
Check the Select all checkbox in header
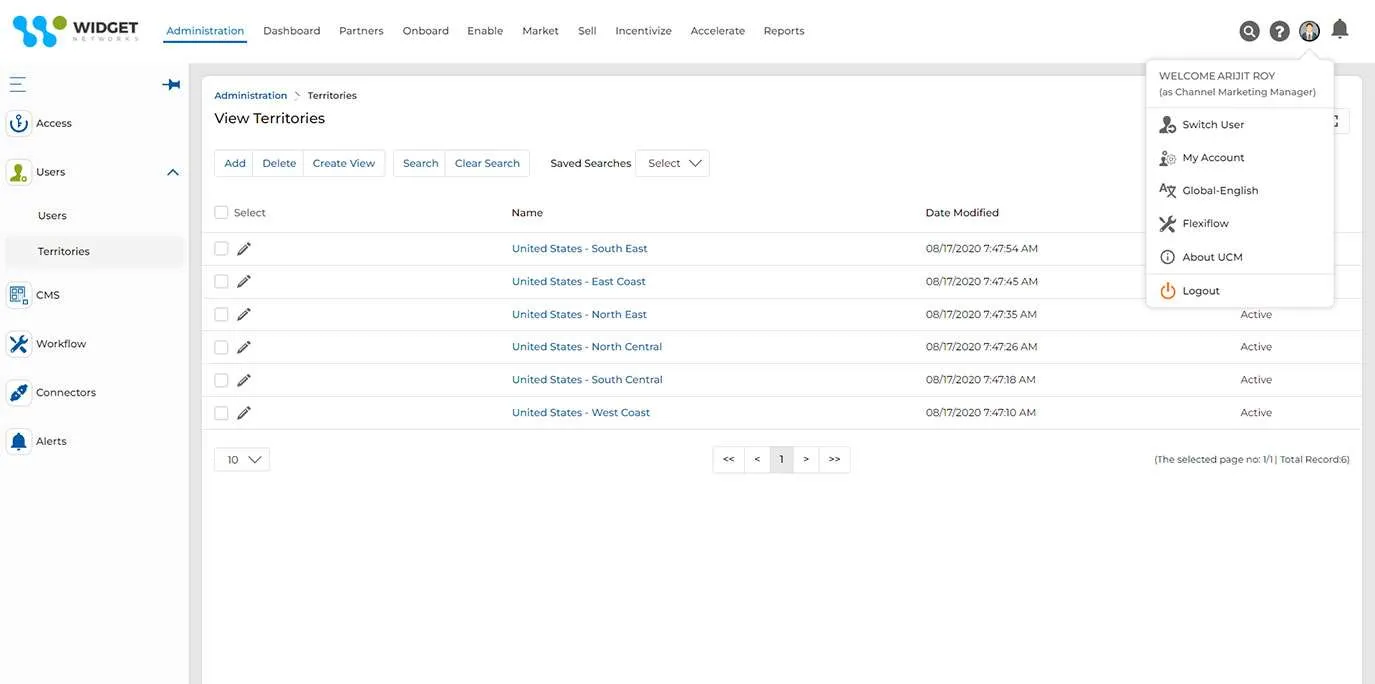pos(221,213)
